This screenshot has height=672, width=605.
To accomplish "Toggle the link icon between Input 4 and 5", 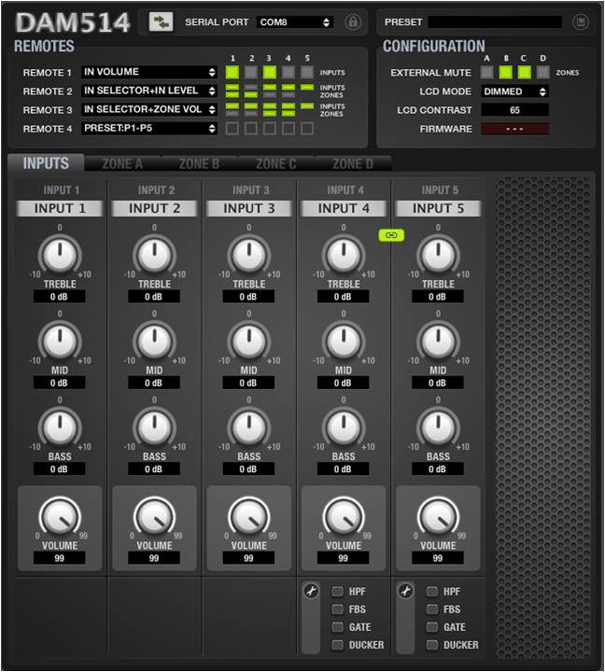I will (390, 234).
